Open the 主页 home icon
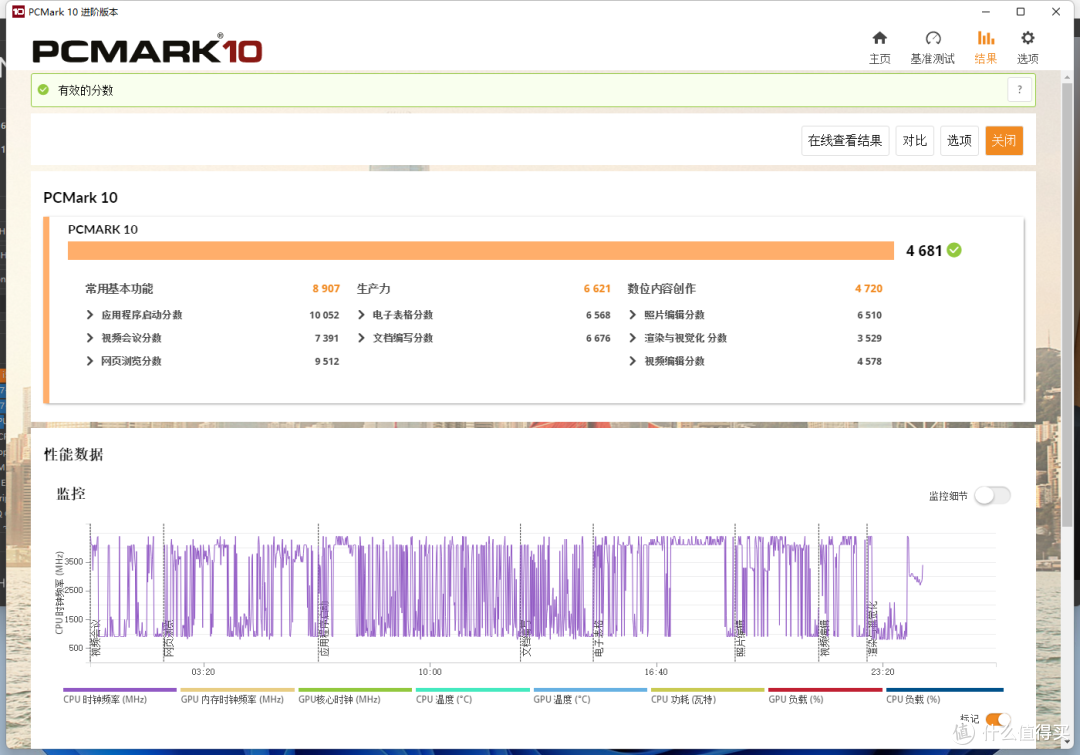1080x755 pixels. (879, 39)
